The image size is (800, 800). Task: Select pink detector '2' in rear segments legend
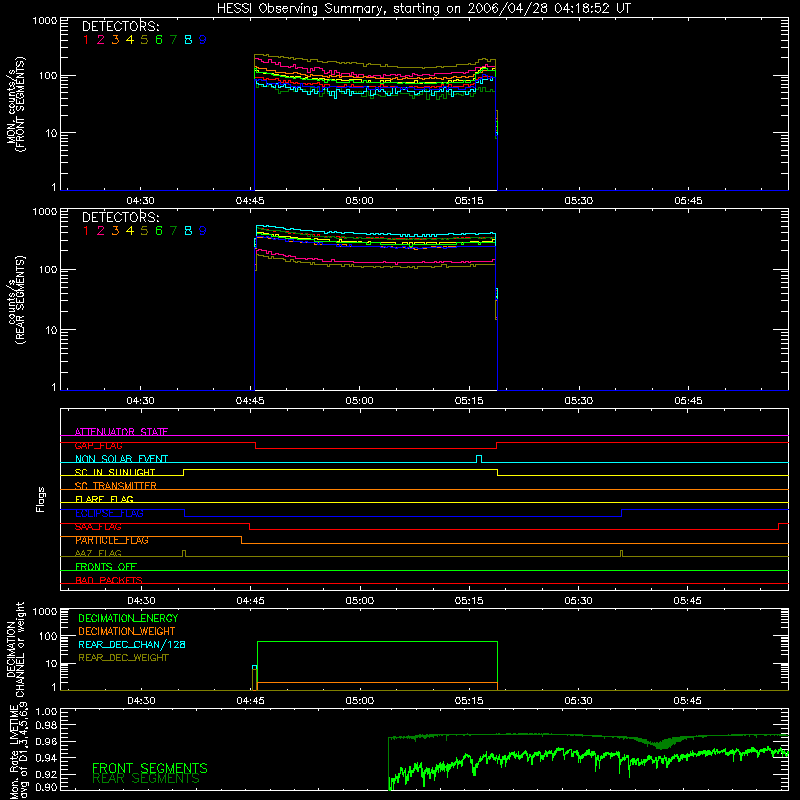point(101,231)
